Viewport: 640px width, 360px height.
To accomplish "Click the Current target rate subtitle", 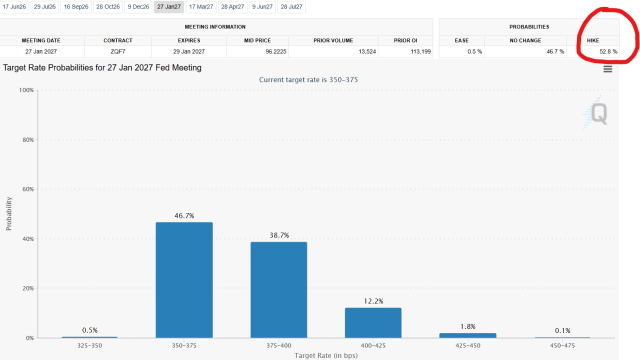I will 308,80.
